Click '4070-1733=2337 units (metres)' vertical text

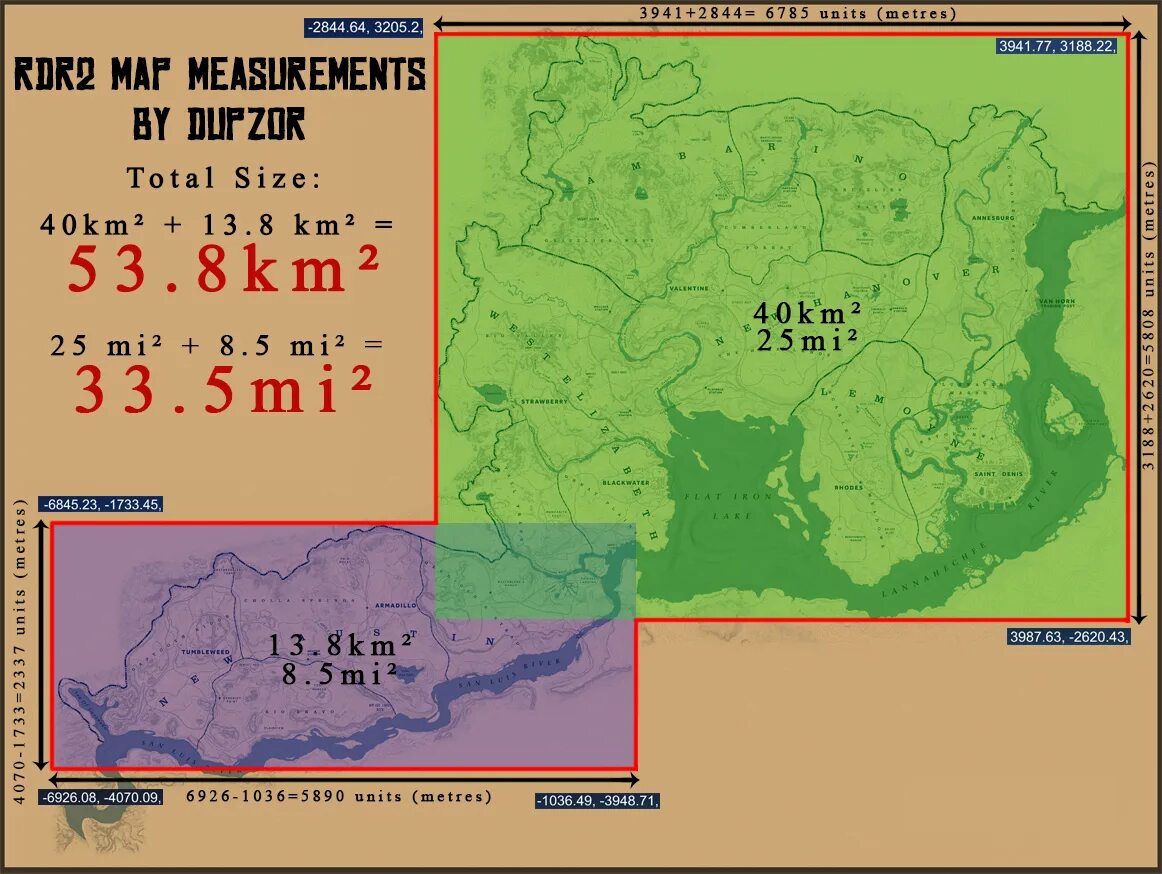tap(19, 652)
